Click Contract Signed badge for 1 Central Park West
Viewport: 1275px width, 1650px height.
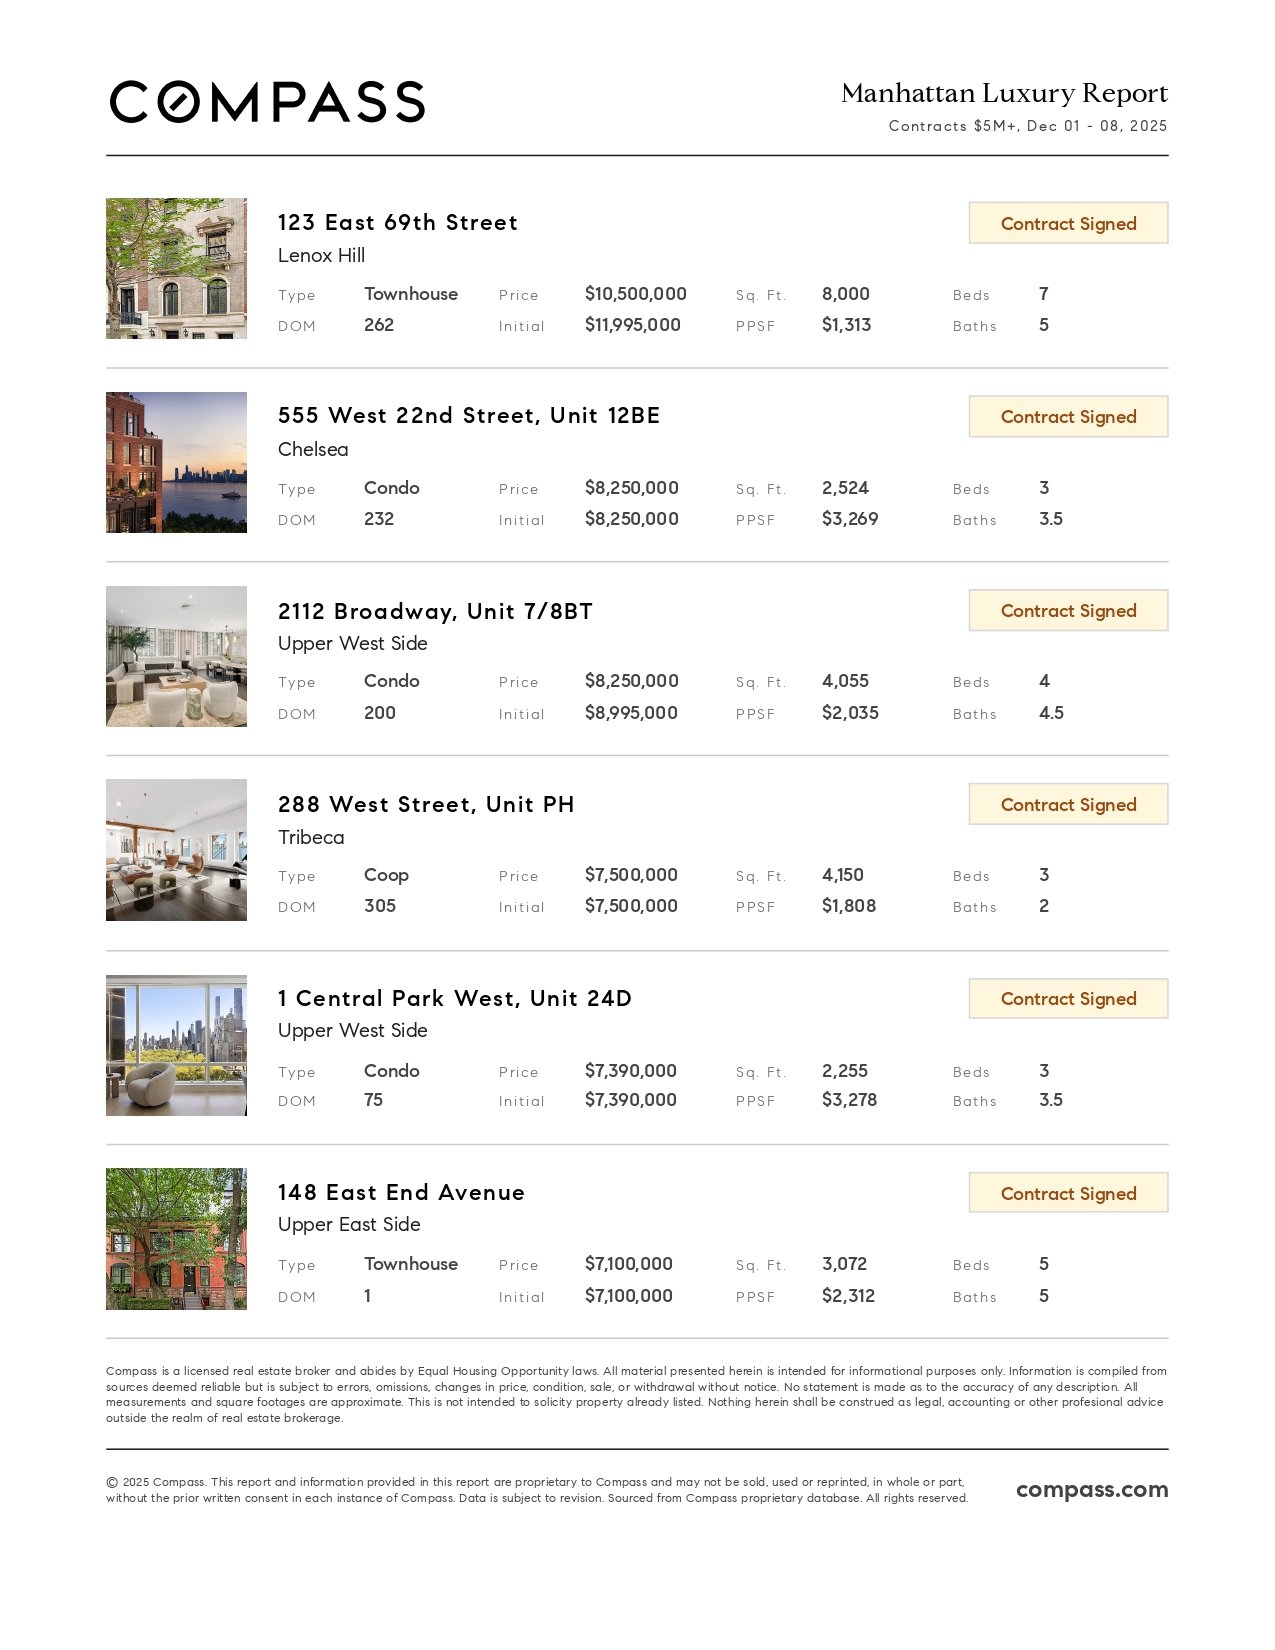pos(1068,999)
